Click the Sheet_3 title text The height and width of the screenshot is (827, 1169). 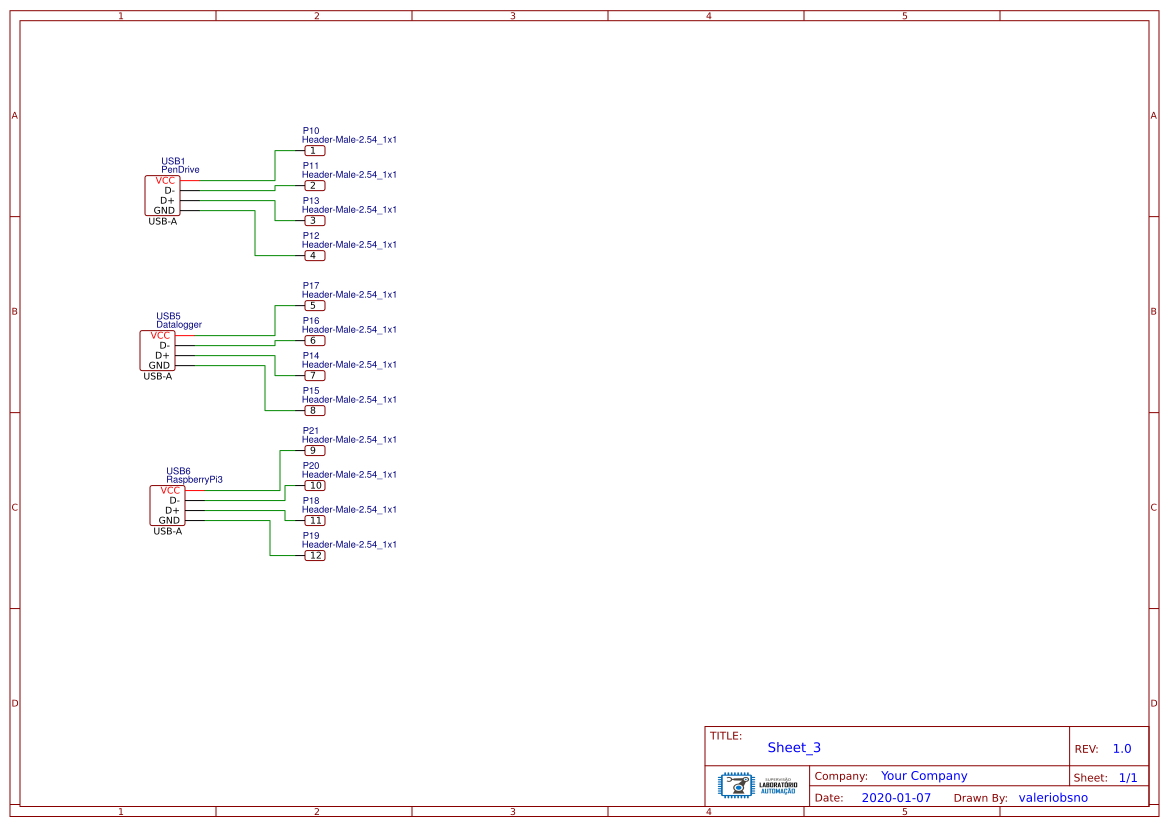coord(794,748)
